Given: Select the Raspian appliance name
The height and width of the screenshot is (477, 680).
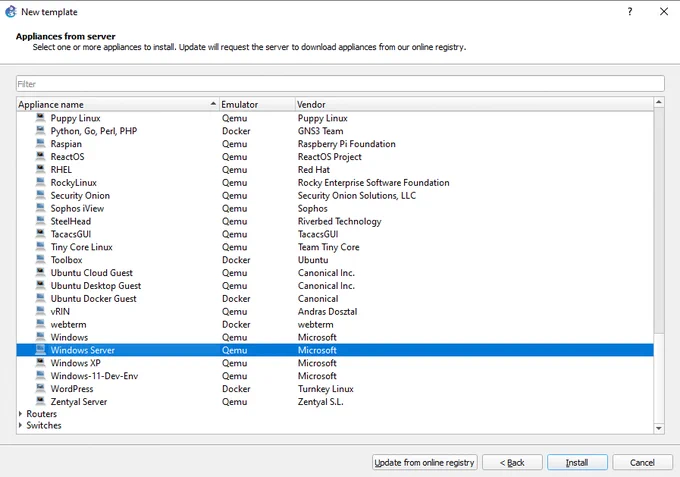Looking at the screenshot, I should [66, 144].
